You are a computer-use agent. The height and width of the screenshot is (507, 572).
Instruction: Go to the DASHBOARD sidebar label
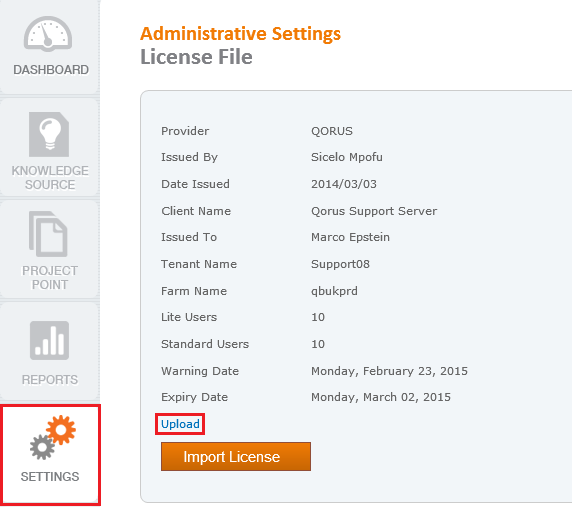point(51,70)
